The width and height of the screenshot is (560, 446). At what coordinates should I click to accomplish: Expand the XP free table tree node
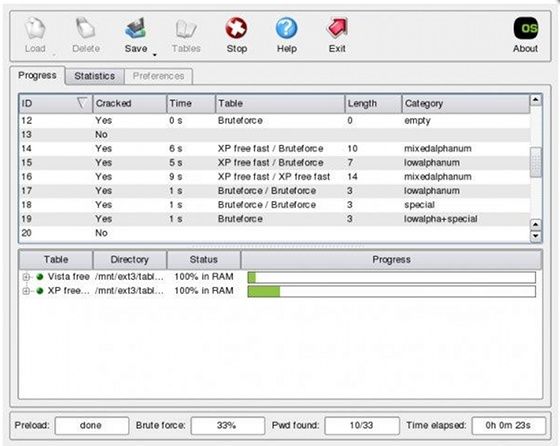pyautogui.click(x=26, y=291)
